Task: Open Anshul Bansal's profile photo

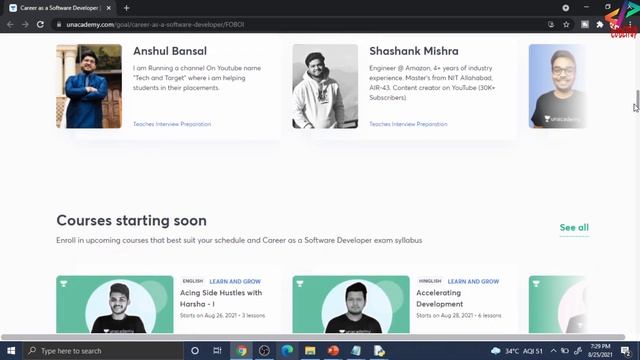Action: [x=89, y=86]
